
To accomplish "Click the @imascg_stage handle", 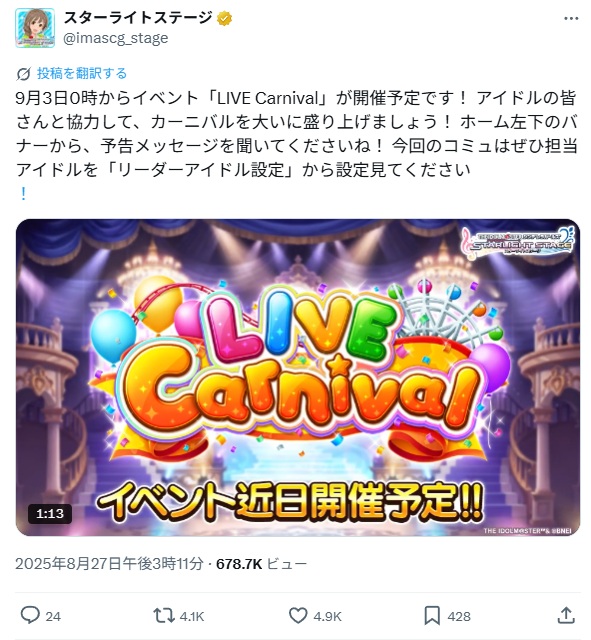I will click(116, 38).
